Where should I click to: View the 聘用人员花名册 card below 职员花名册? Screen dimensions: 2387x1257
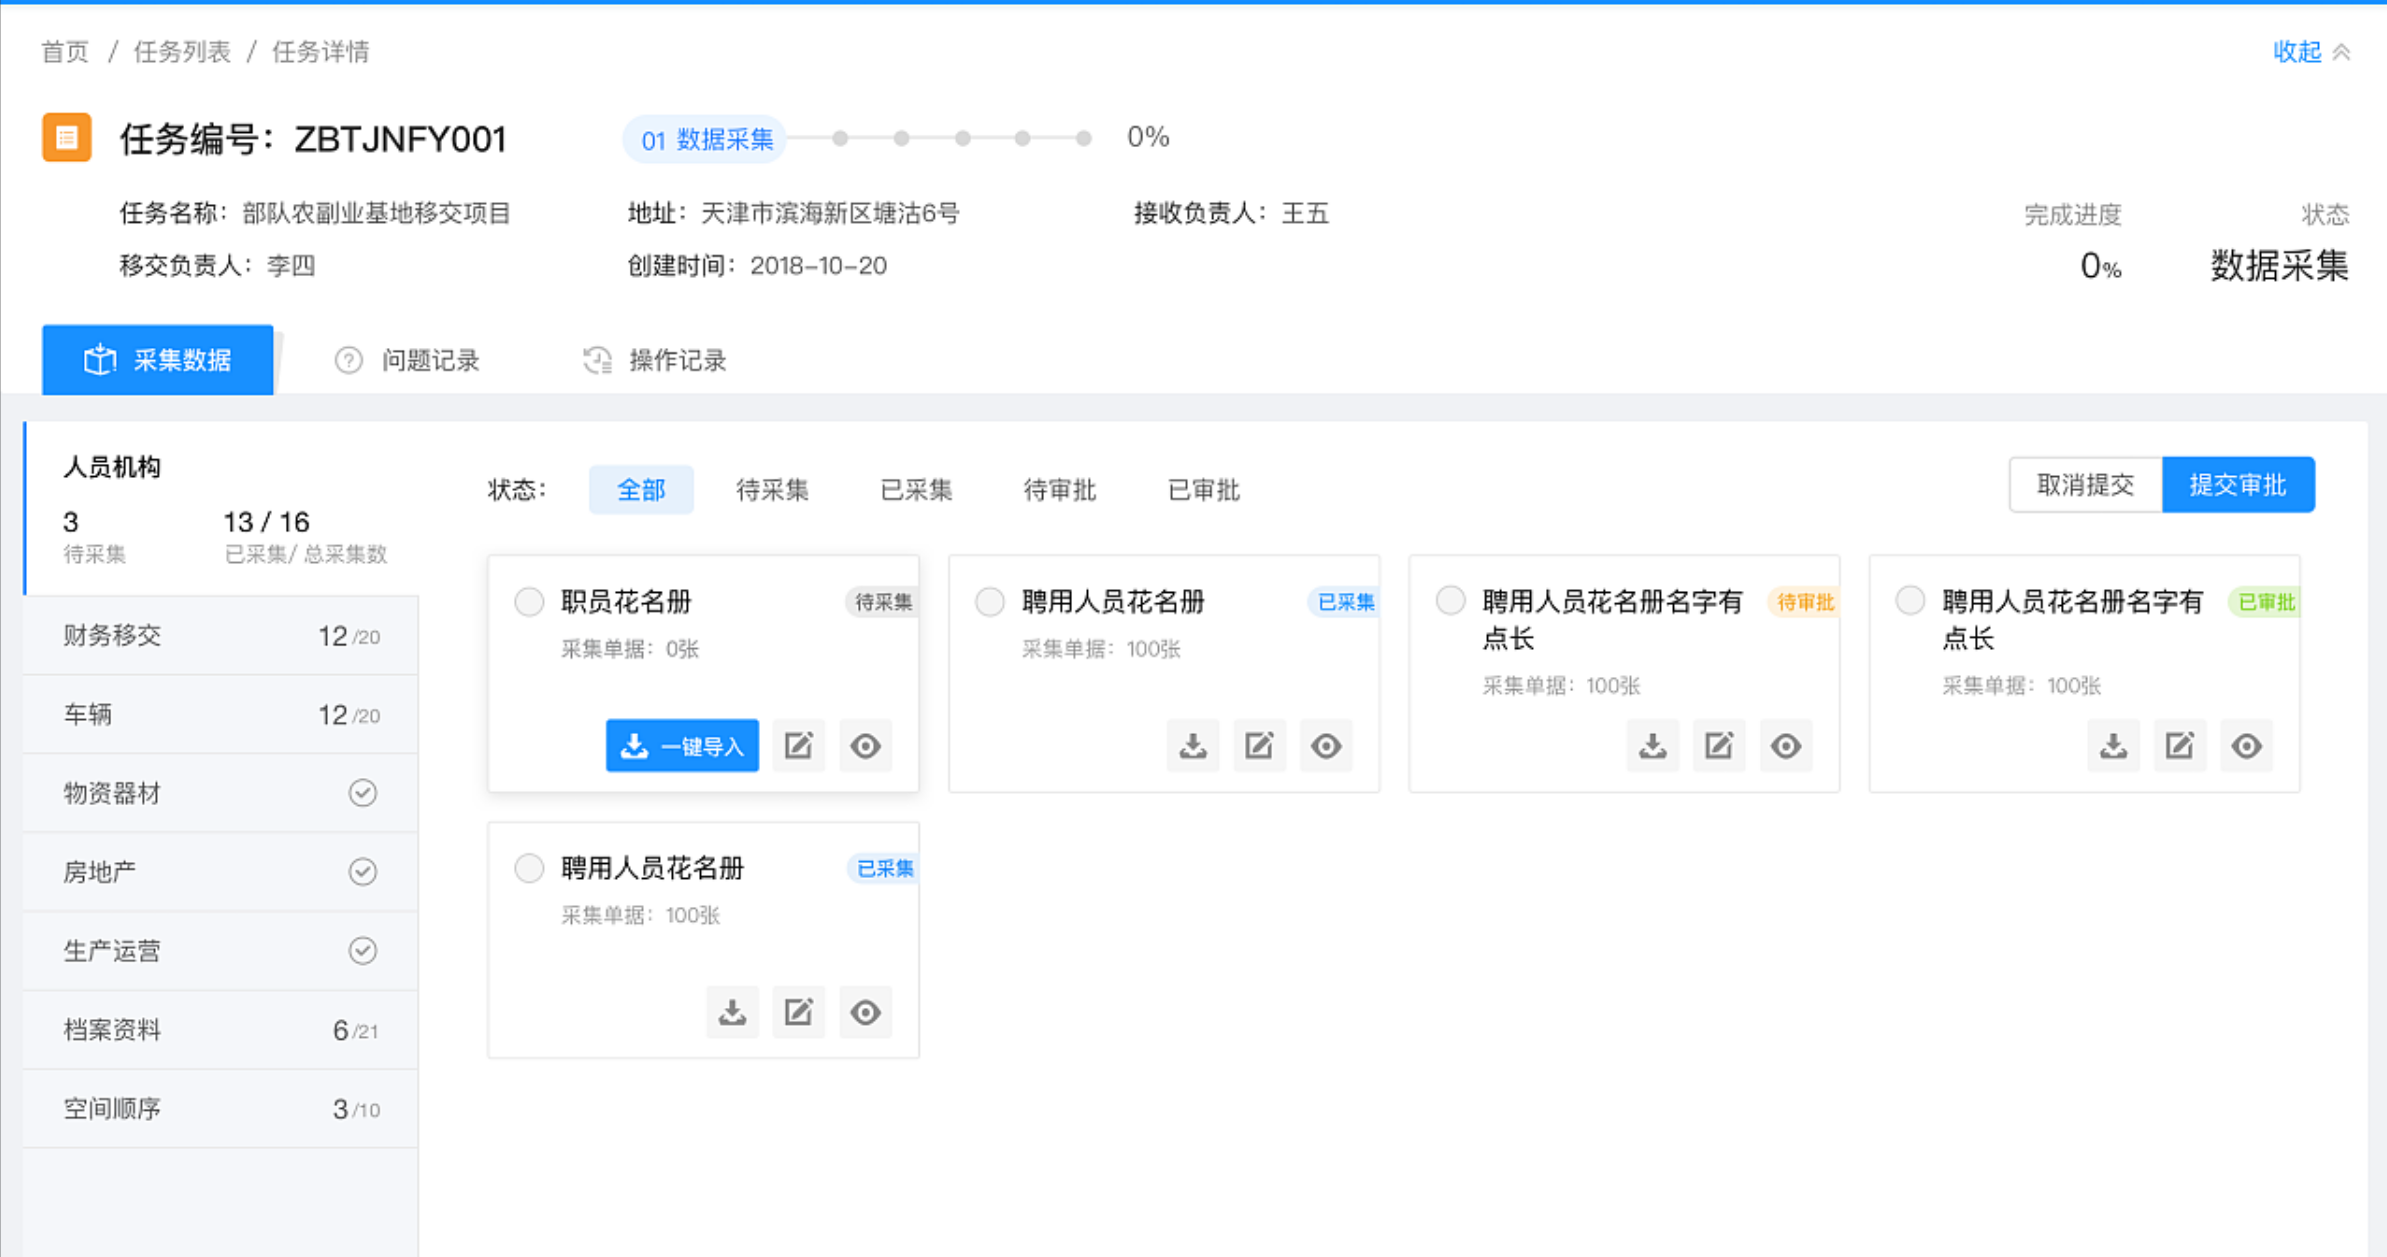pos(865,1012)
